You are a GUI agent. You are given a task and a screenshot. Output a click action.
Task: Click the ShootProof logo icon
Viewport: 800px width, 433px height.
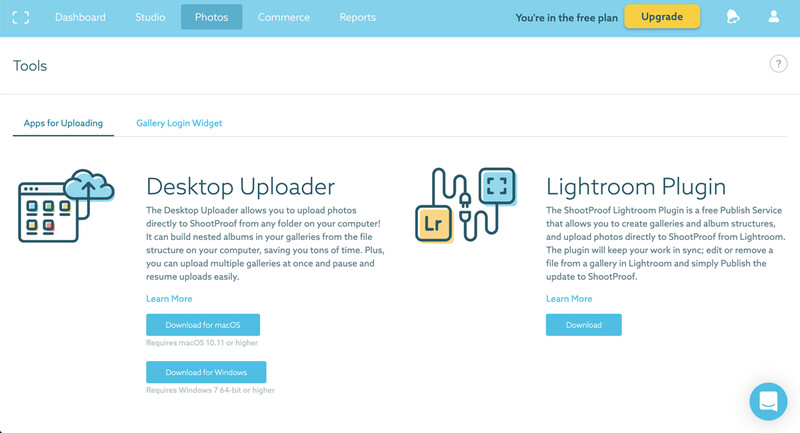(x=20, y=17)
